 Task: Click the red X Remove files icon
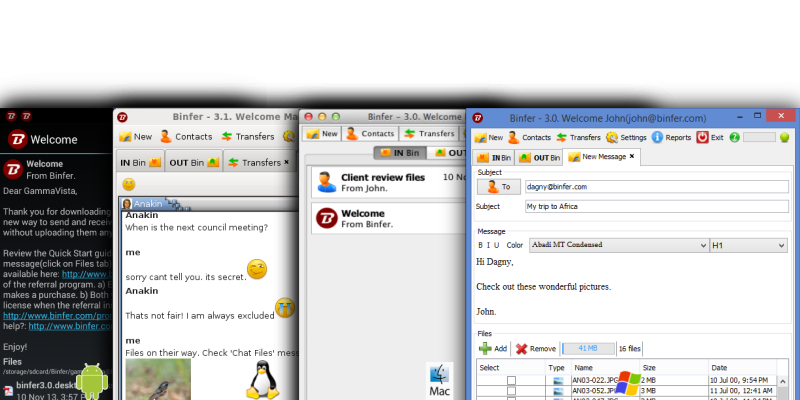point(521,349)
